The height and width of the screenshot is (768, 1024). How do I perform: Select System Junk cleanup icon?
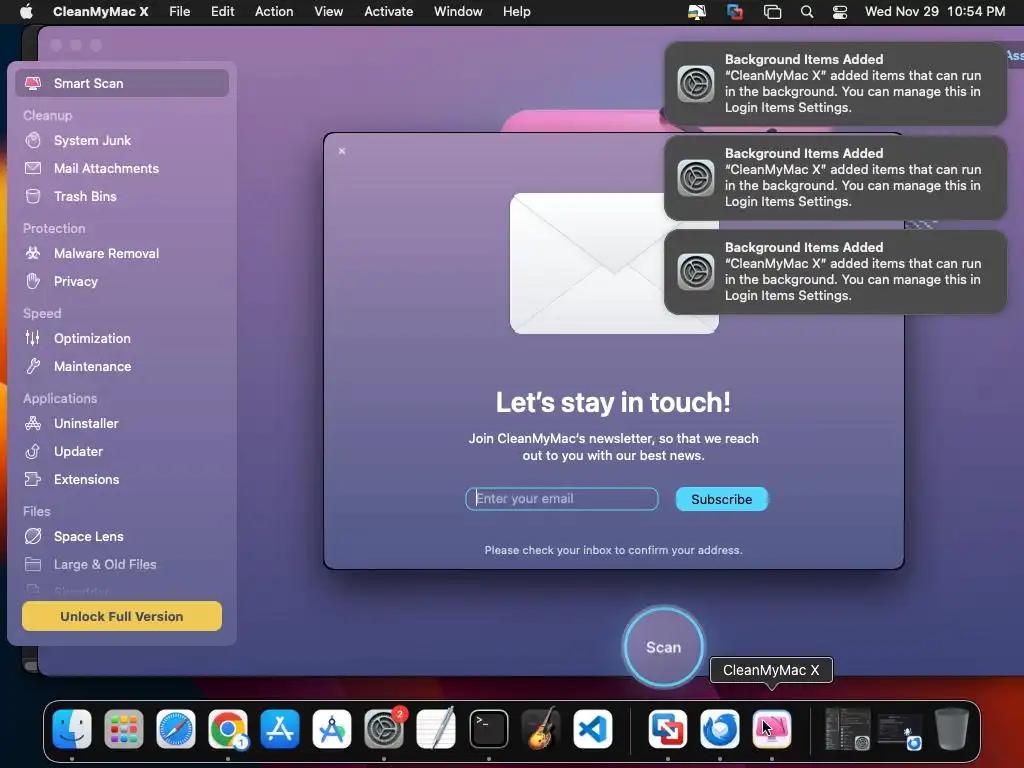(33, 140)
